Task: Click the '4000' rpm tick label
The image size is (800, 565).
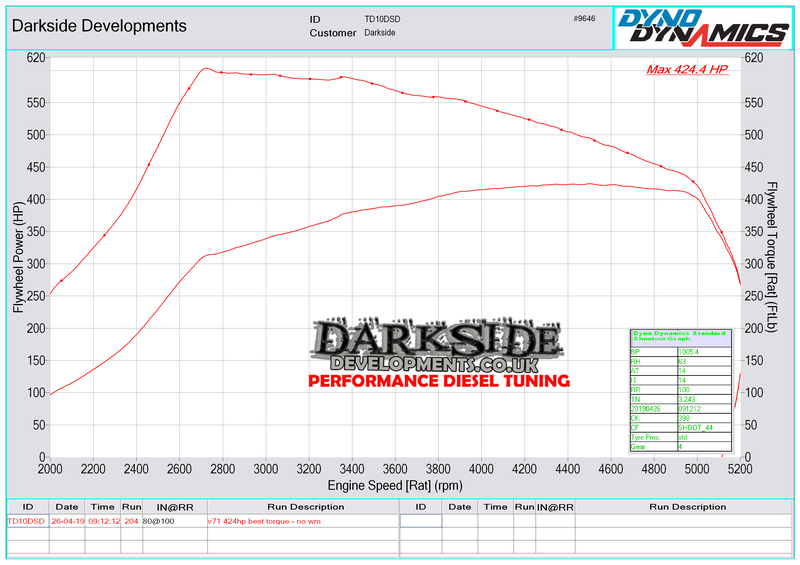Action: click(481, 469)
